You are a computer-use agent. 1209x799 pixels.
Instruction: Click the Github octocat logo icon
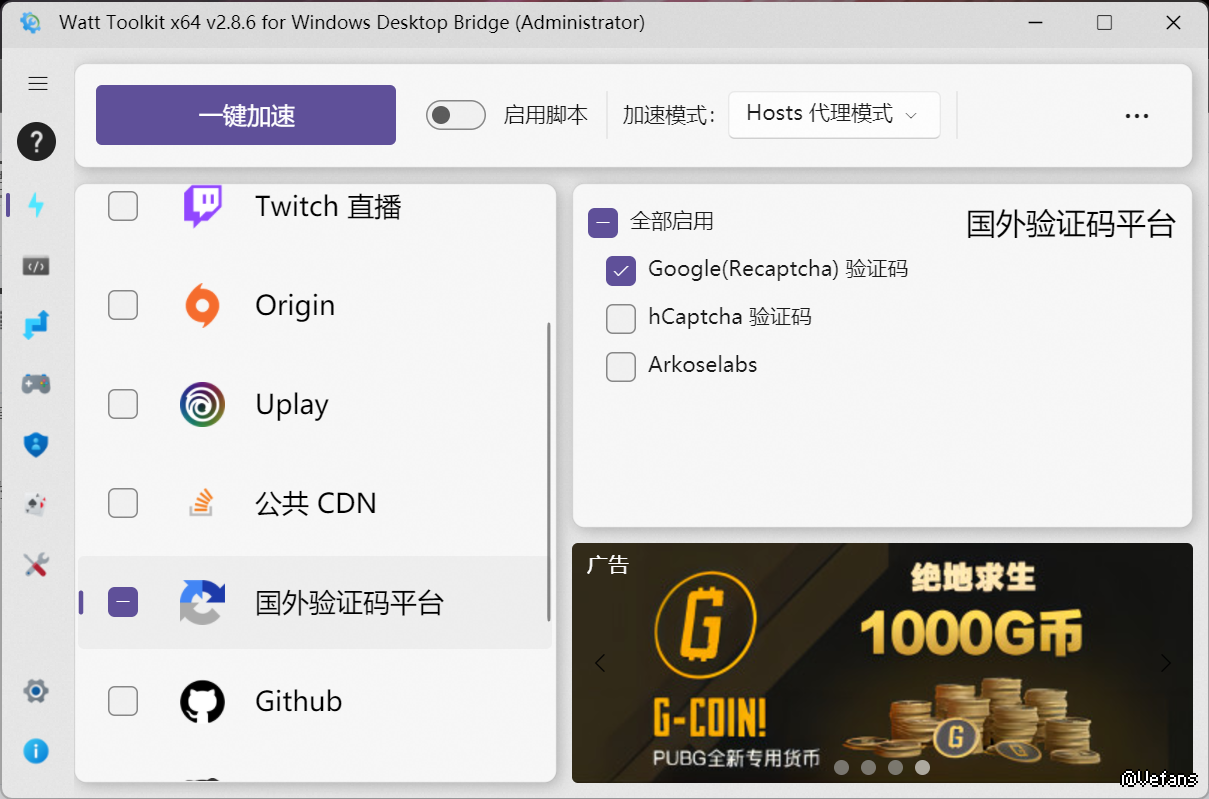point(202,701)
